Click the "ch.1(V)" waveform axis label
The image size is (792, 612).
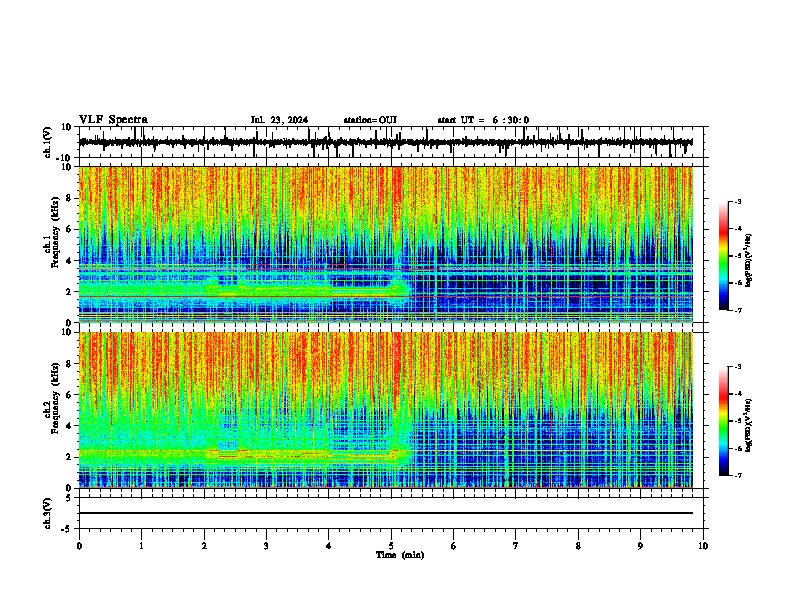tap(48, 142)
